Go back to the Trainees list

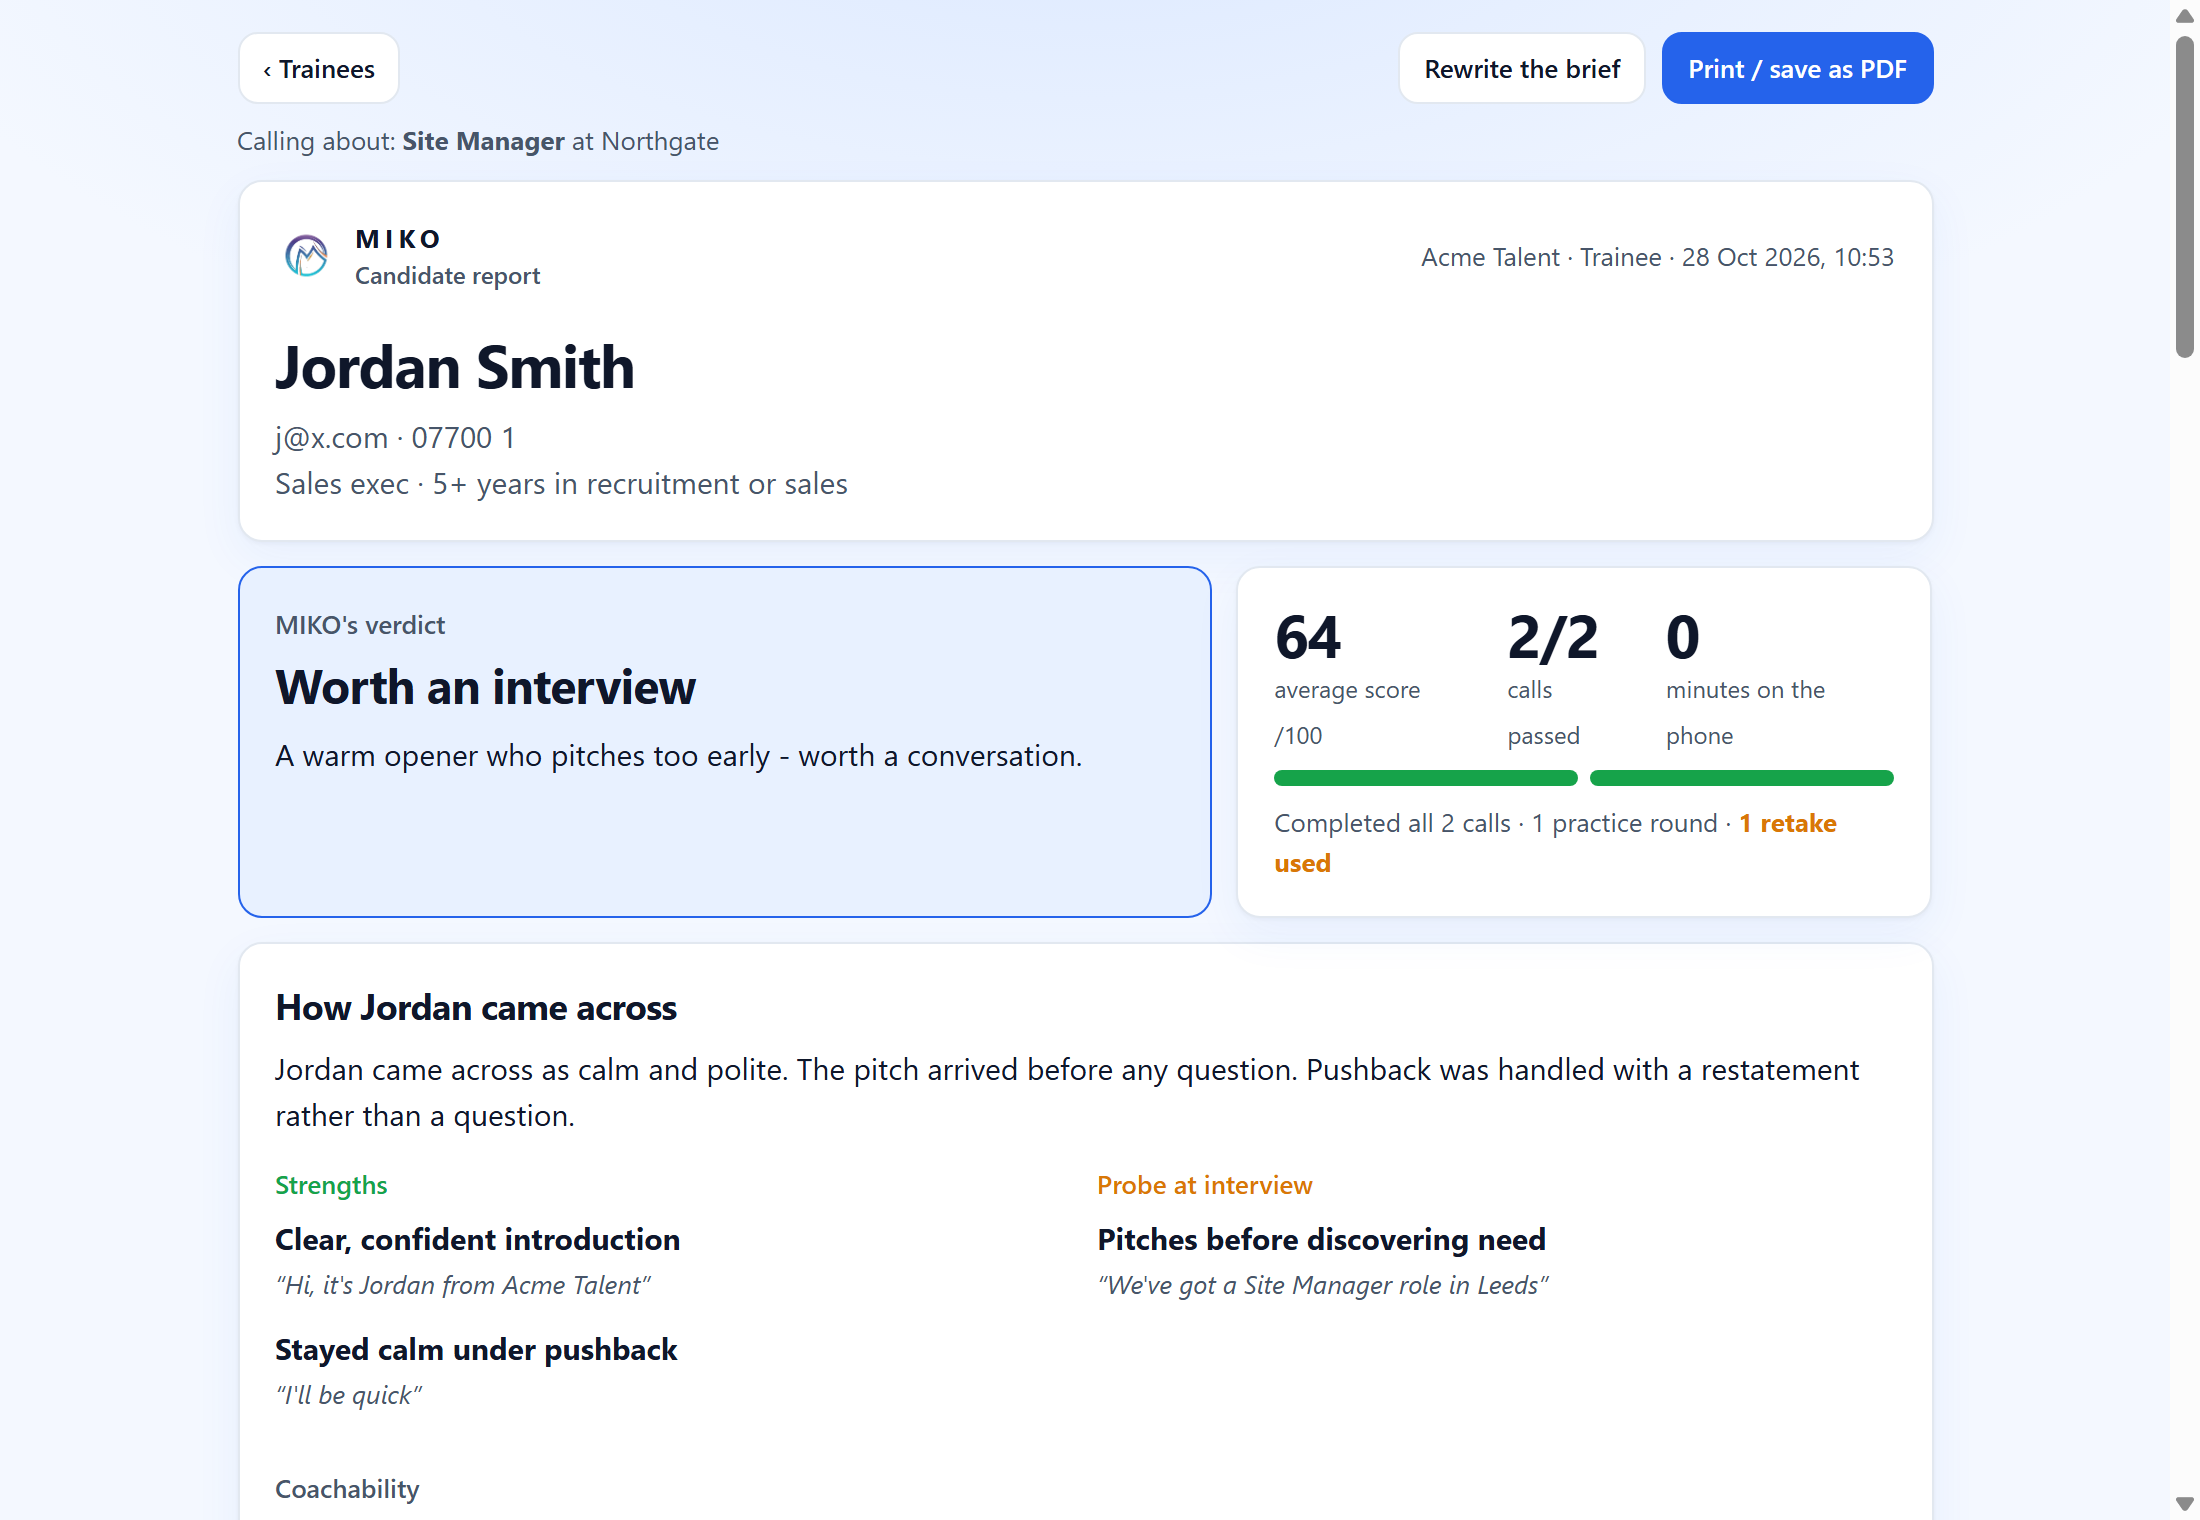click(x=318, y=69)
